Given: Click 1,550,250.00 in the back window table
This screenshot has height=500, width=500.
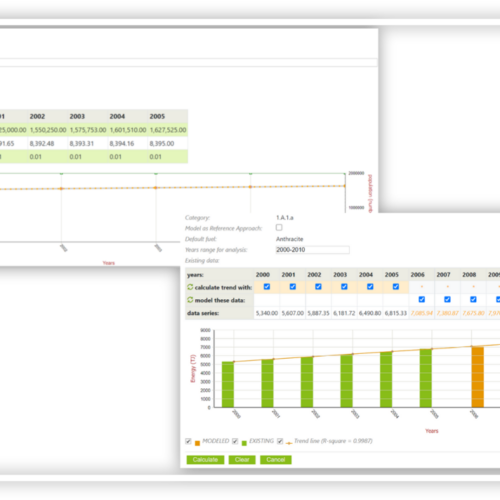Looking at the screenshot, I should pos(48,130).
